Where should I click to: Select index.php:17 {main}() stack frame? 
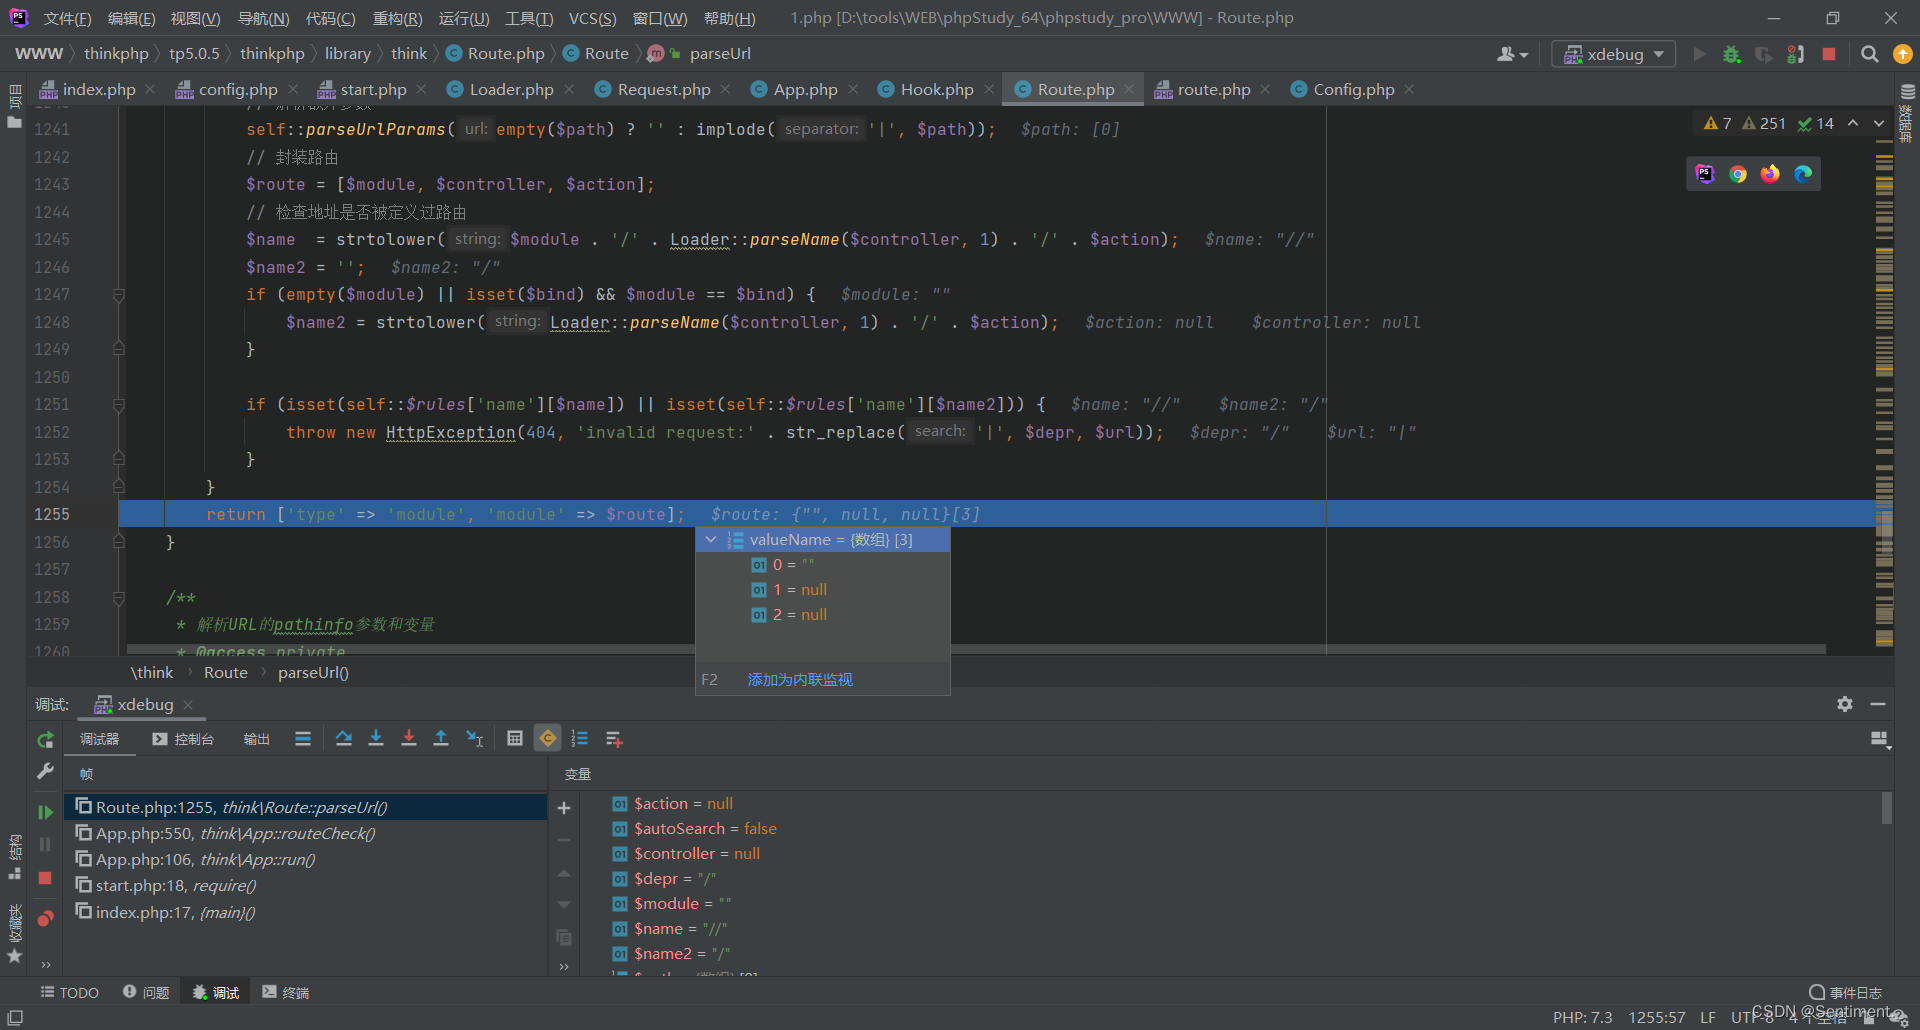(306, 912)
